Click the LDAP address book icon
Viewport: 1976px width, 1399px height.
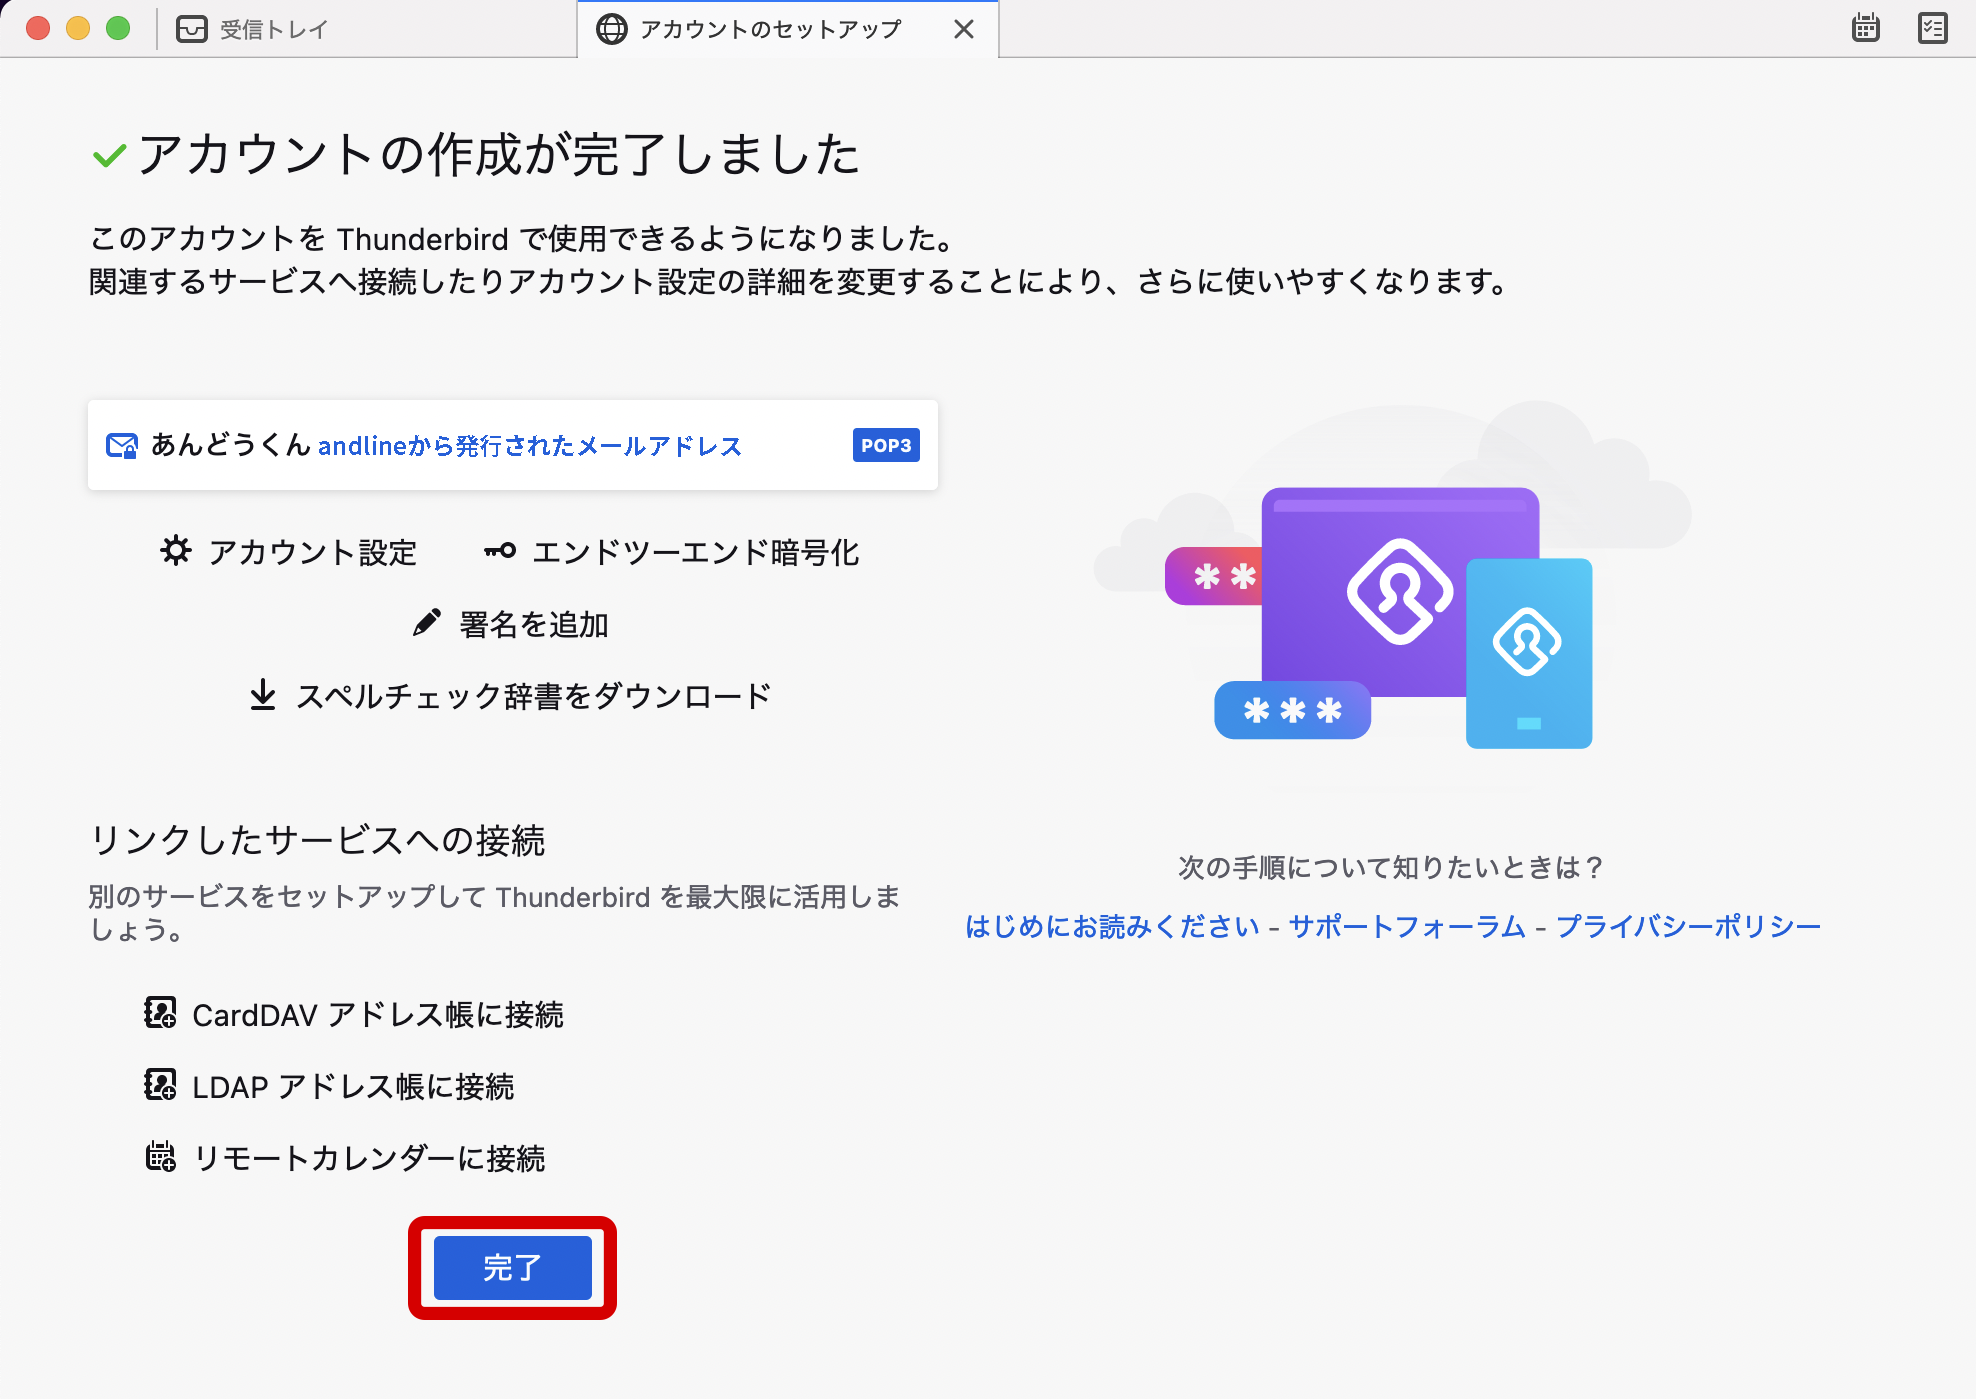coord(160,1085)
